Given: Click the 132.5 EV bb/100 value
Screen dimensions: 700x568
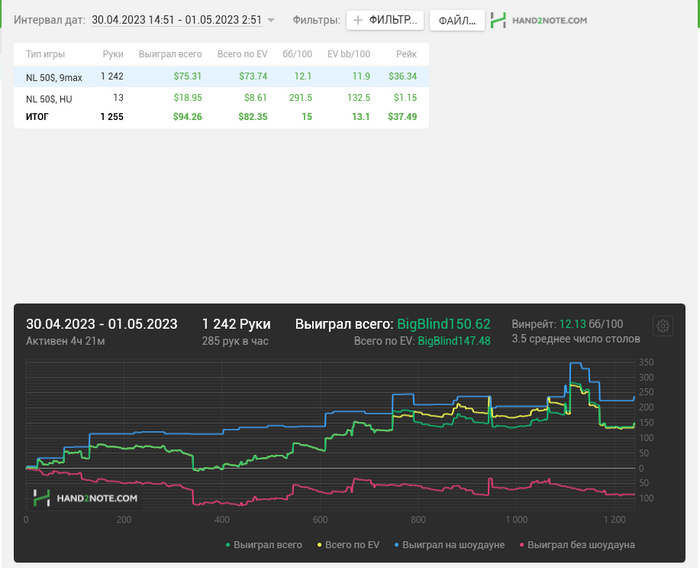Looking at the screenshot, I should (x=359, y=98).
